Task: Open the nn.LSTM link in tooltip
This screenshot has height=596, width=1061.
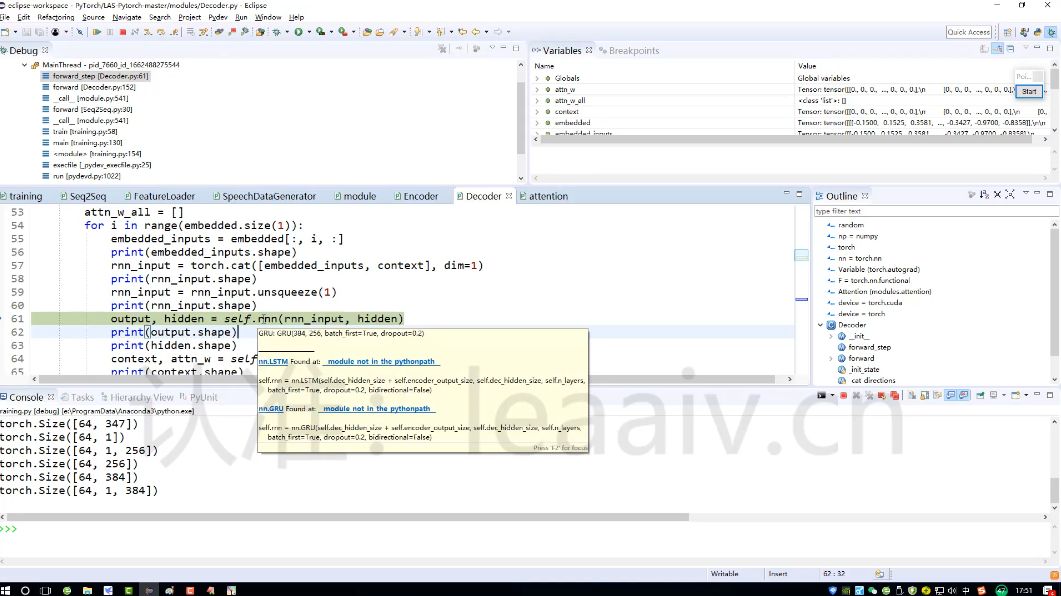Action: pos(273,361)
